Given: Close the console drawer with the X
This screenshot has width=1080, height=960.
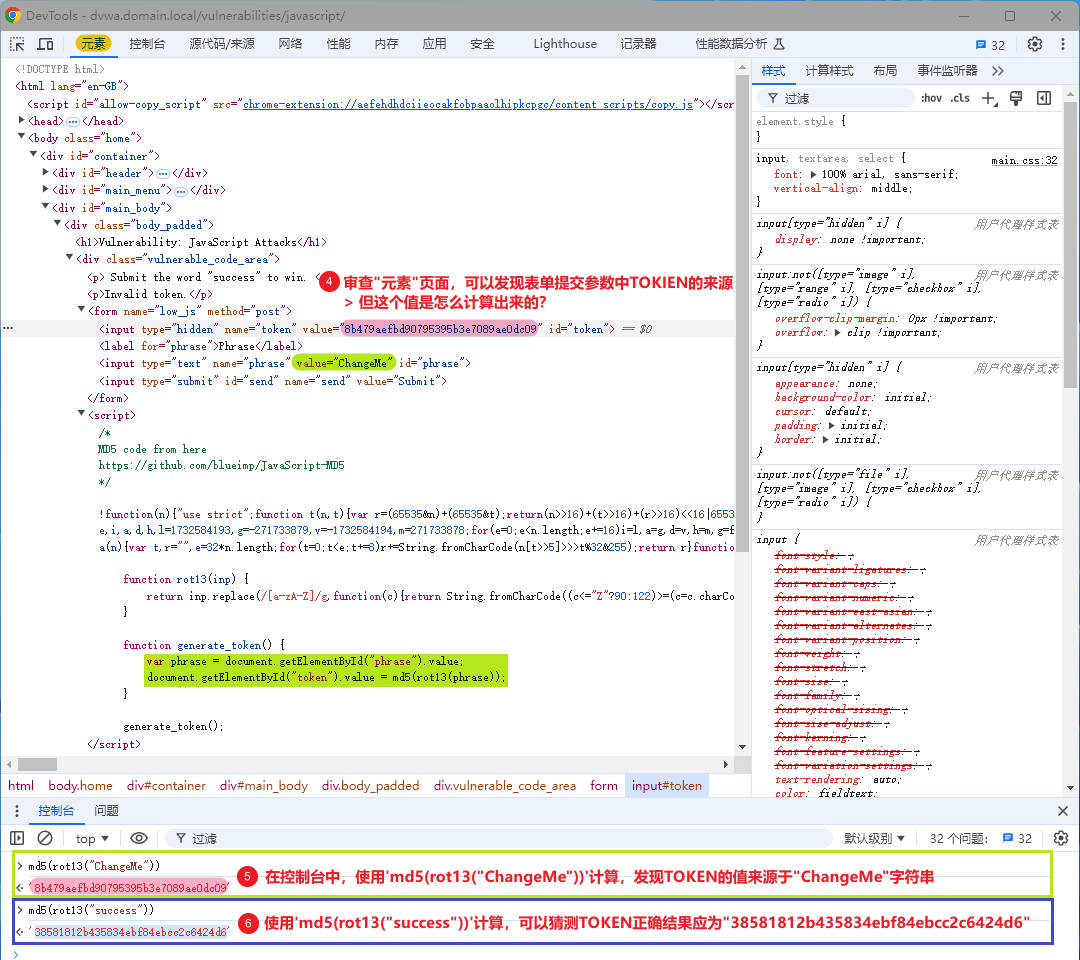Looking at the screenshot, I should coord(1063,811).
